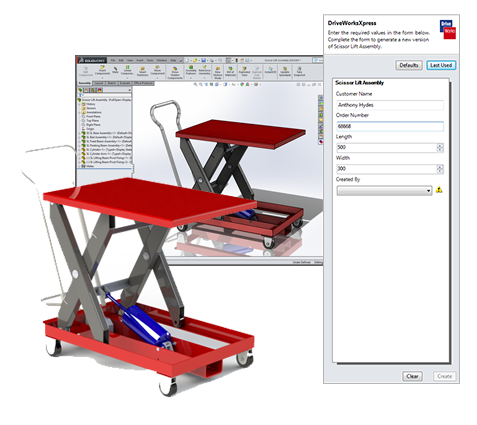
Task: Expand the History tree node
Action: click(79, 104)
